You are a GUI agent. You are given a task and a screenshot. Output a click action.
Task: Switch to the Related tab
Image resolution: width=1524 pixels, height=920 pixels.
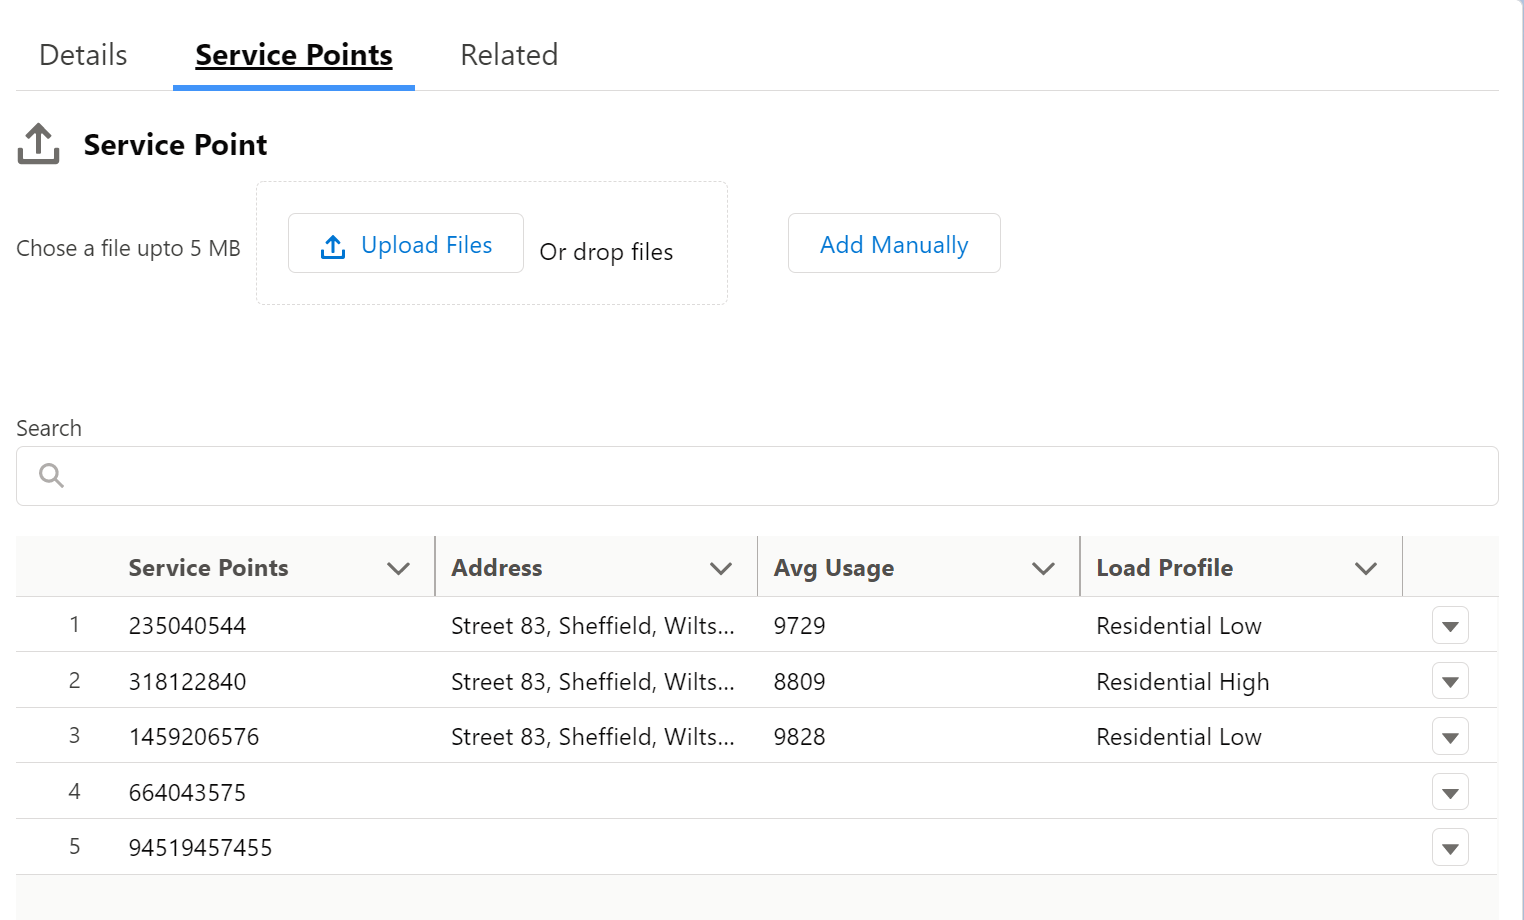tap(508, 55)
